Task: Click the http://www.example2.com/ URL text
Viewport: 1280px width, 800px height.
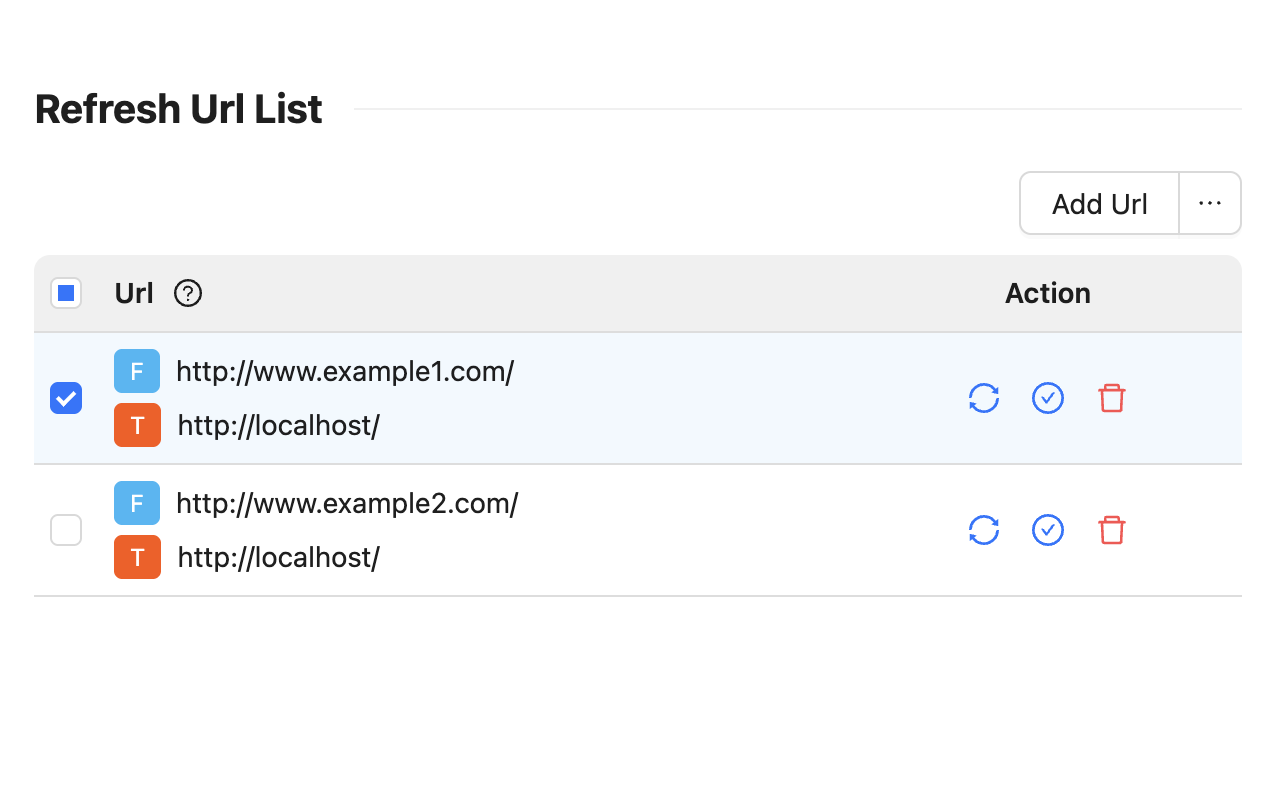Action: click(x=347, y=504)
